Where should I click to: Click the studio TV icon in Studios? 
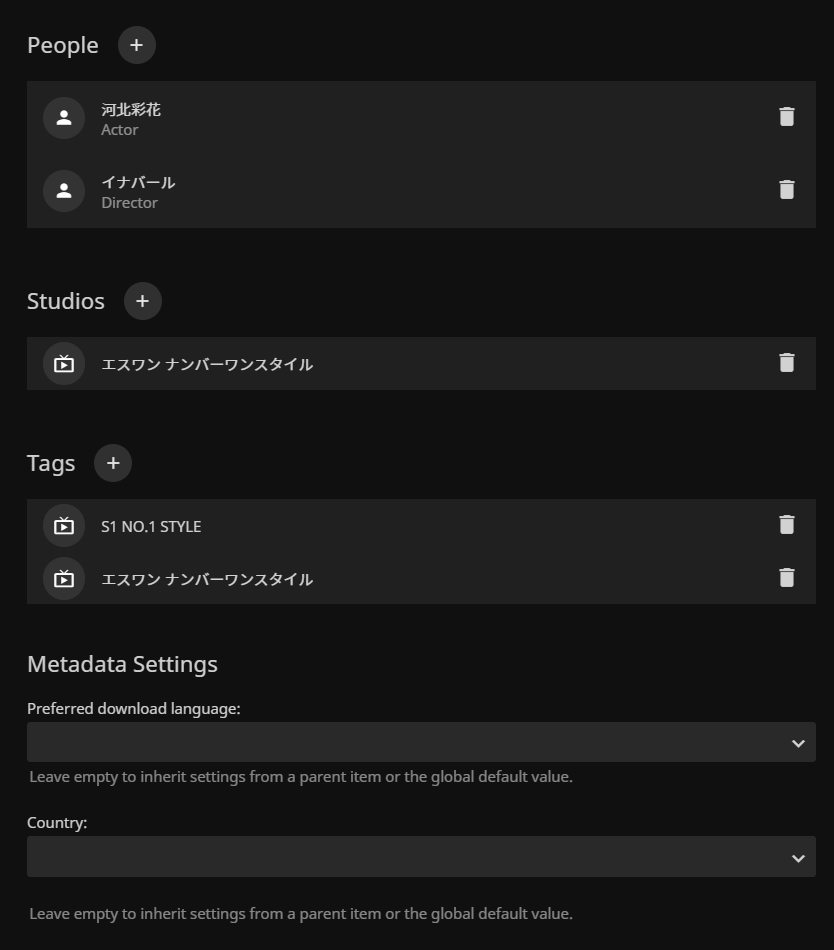click(x=64, y=364)
